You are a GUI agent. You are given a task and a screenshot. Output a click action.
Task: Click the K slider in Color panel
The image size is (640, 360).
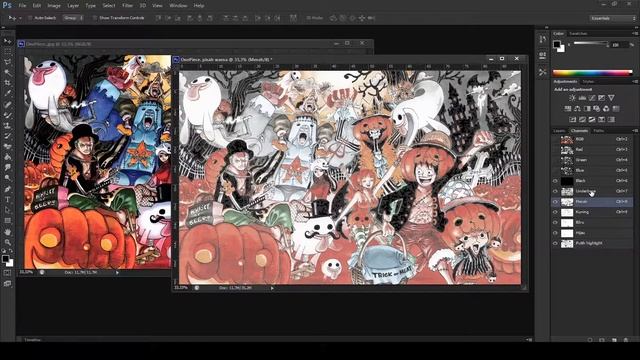[591, 44]
